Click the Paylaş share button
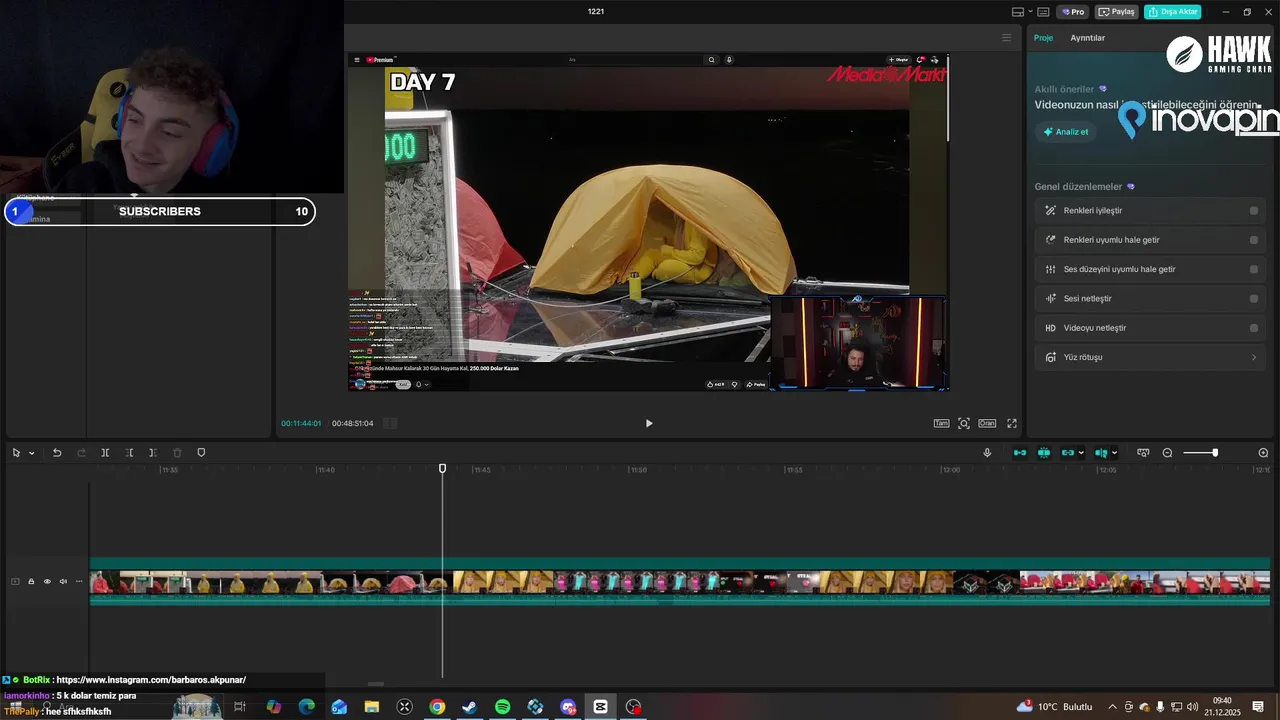The width and height of the screenshot is (1280, 720). click(1117, 12)
